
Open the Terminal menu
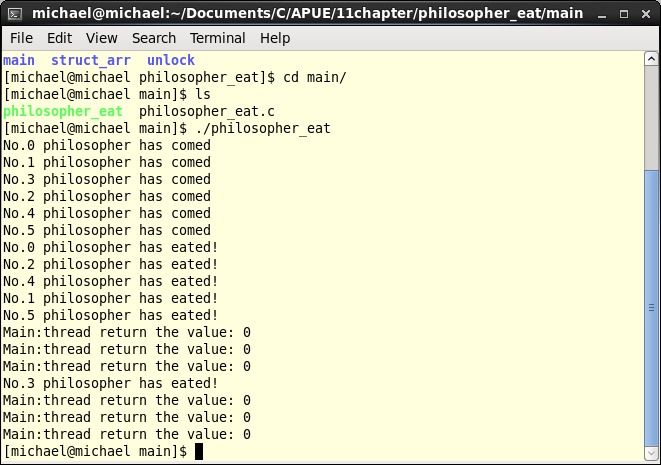218,38
